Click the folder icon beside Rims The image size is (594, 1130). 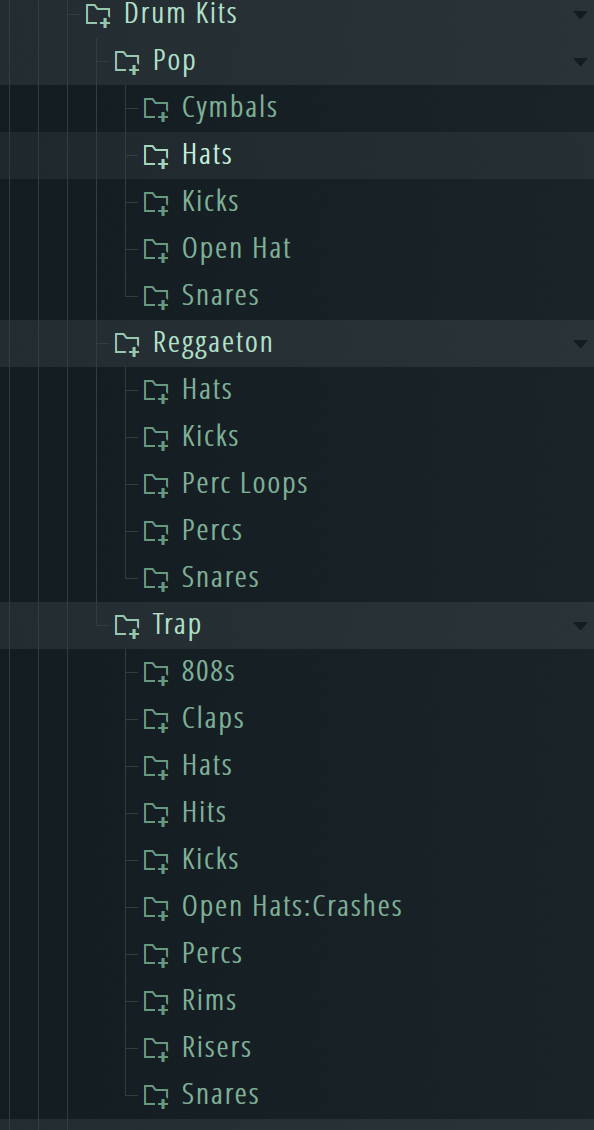(156, 1002)
